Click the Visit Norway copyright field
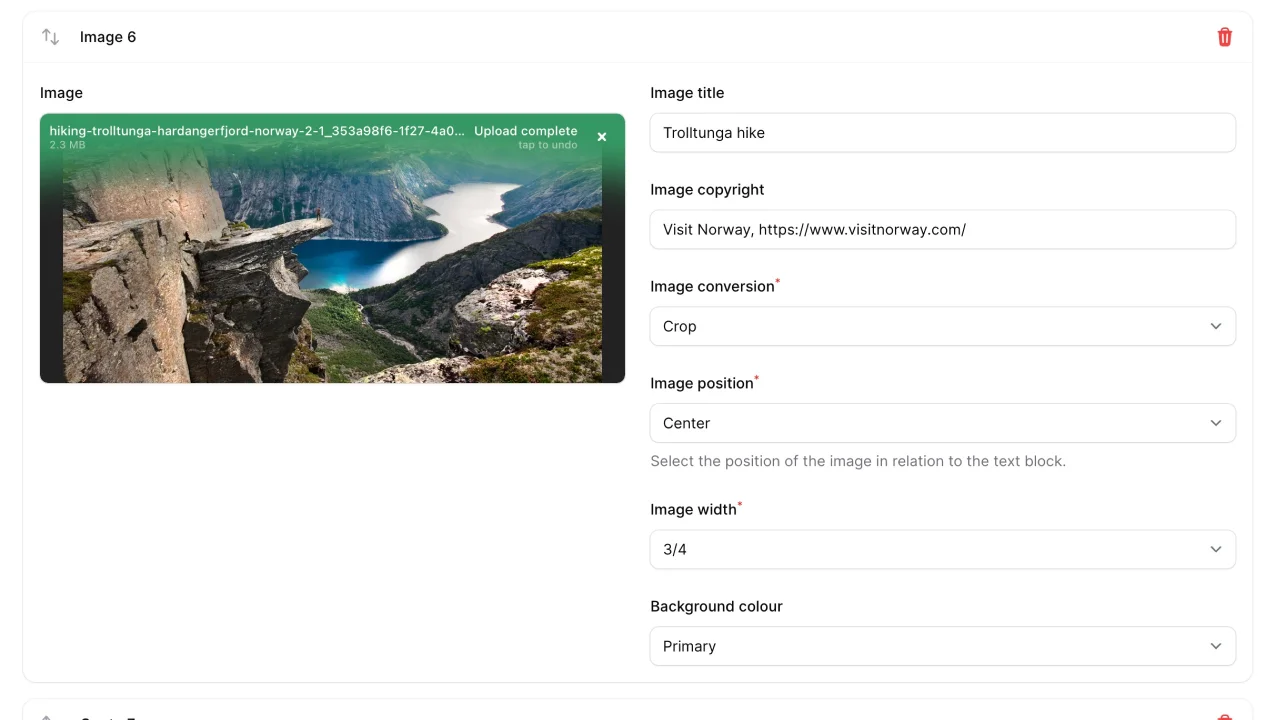The height and width of the screenshot is (720, 1280). 942,229
